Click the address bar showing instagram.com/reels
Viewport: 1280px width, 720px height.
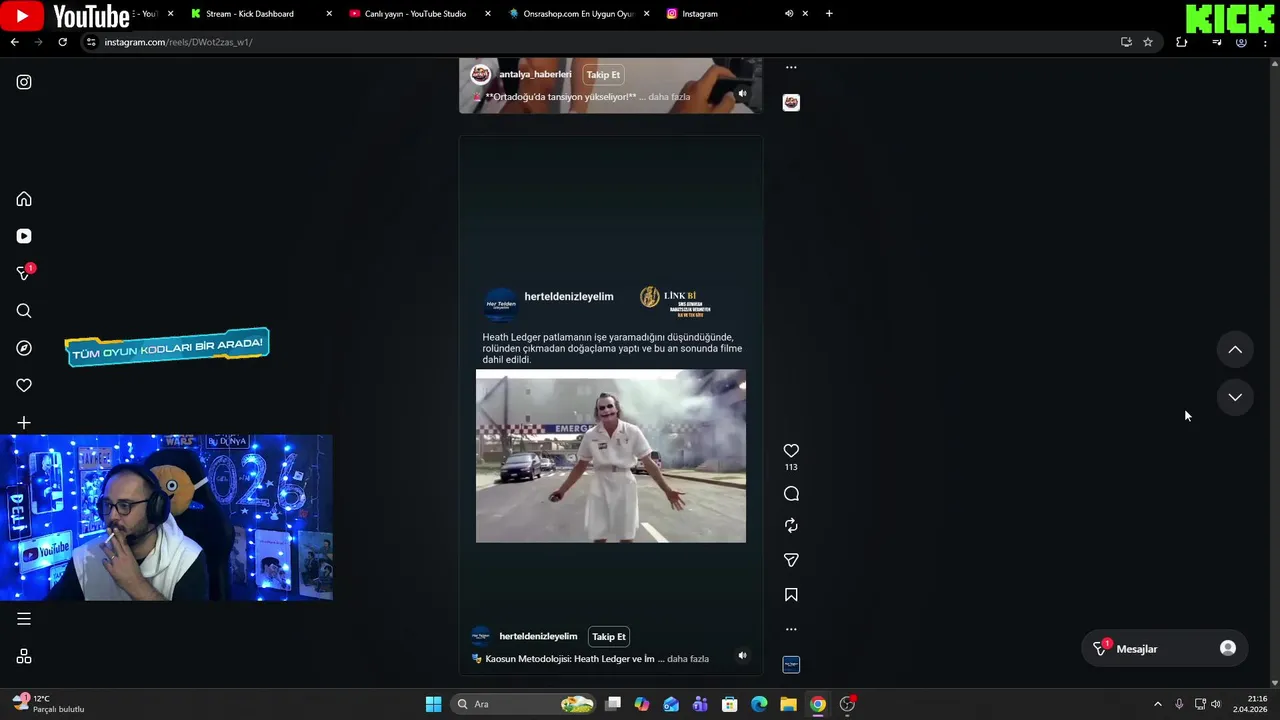[600, 42]
